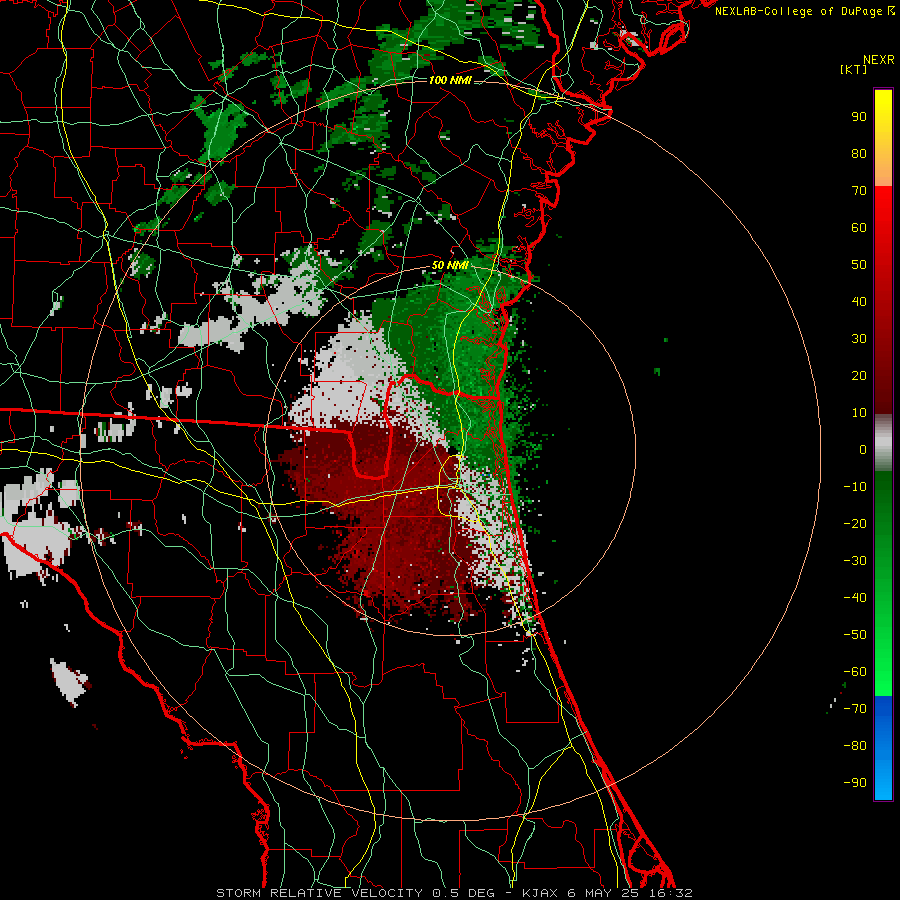Click the -20 value on the velocity scale
The height and width of the screenshot is (900, 900).
855,524
